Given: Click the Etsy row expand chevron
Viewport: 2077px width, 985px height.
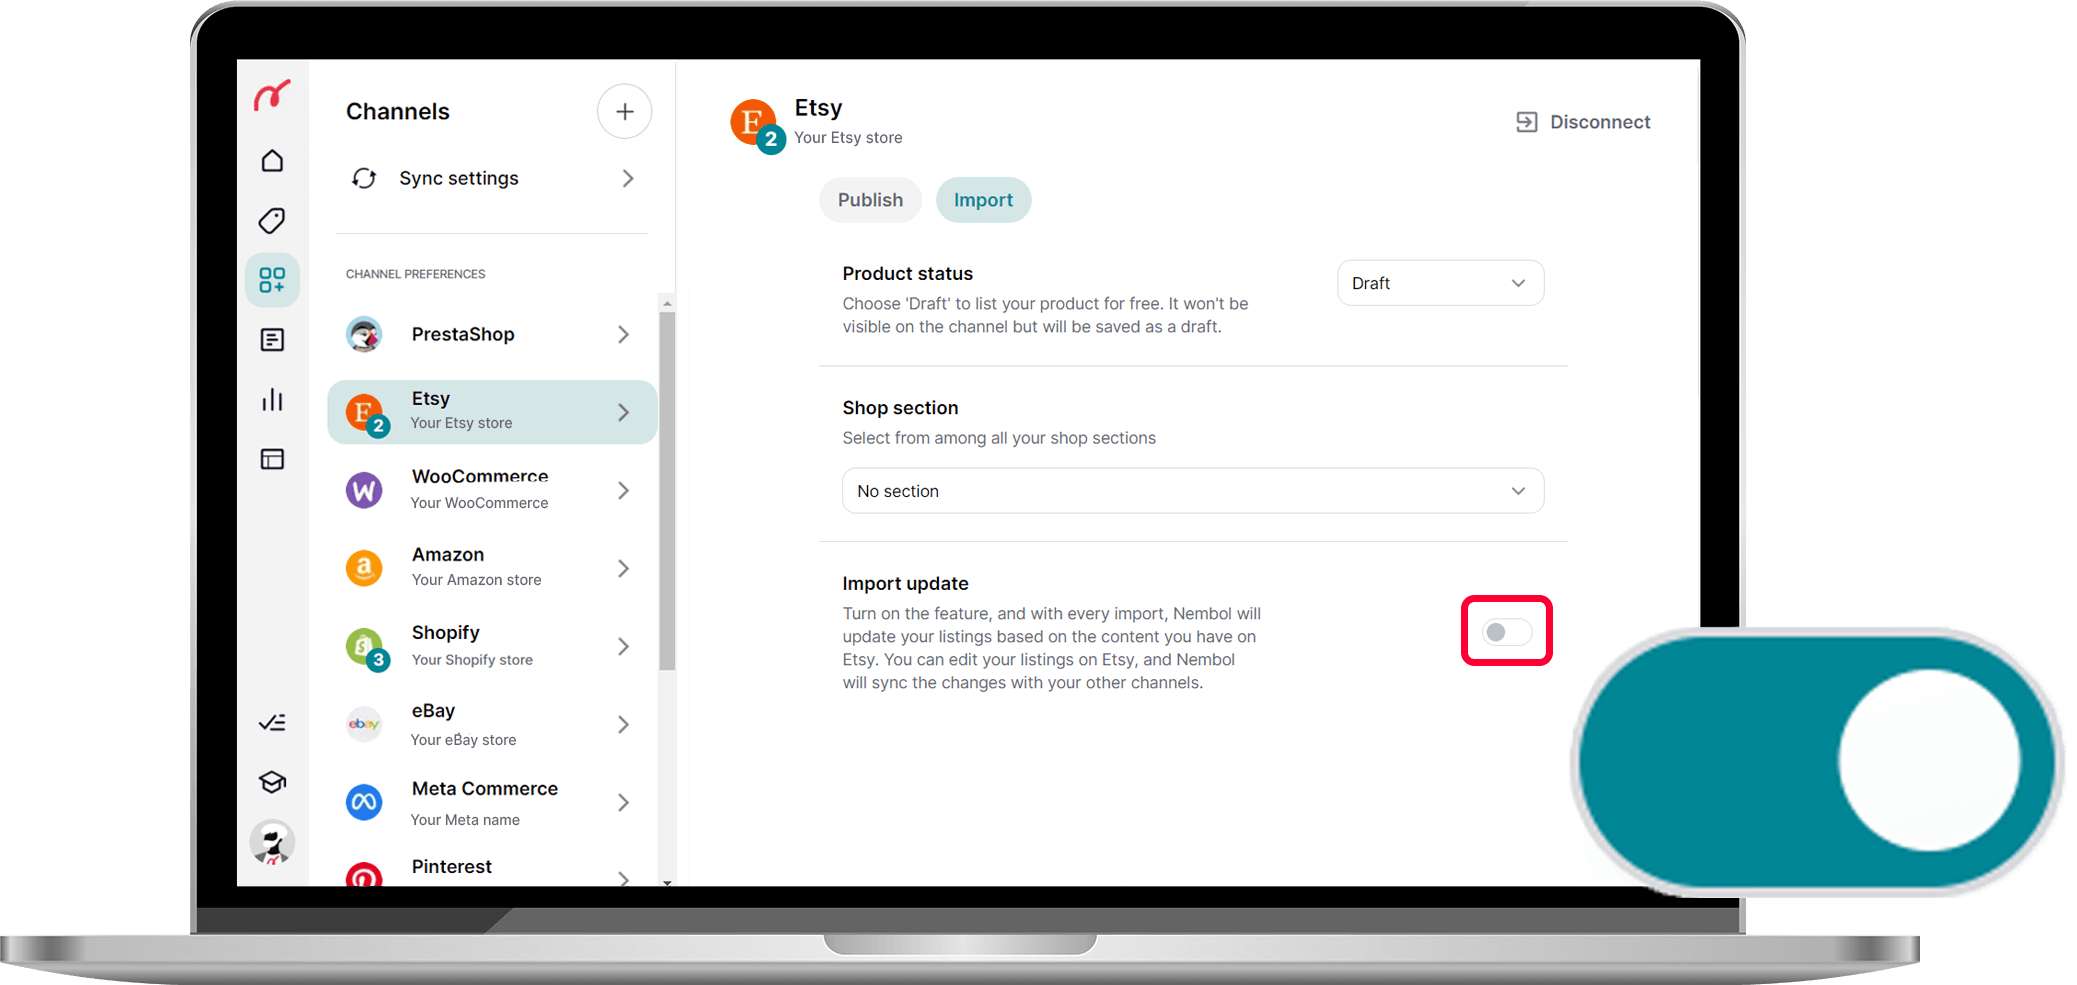Looking at the screenshot, I should point(623,412).
